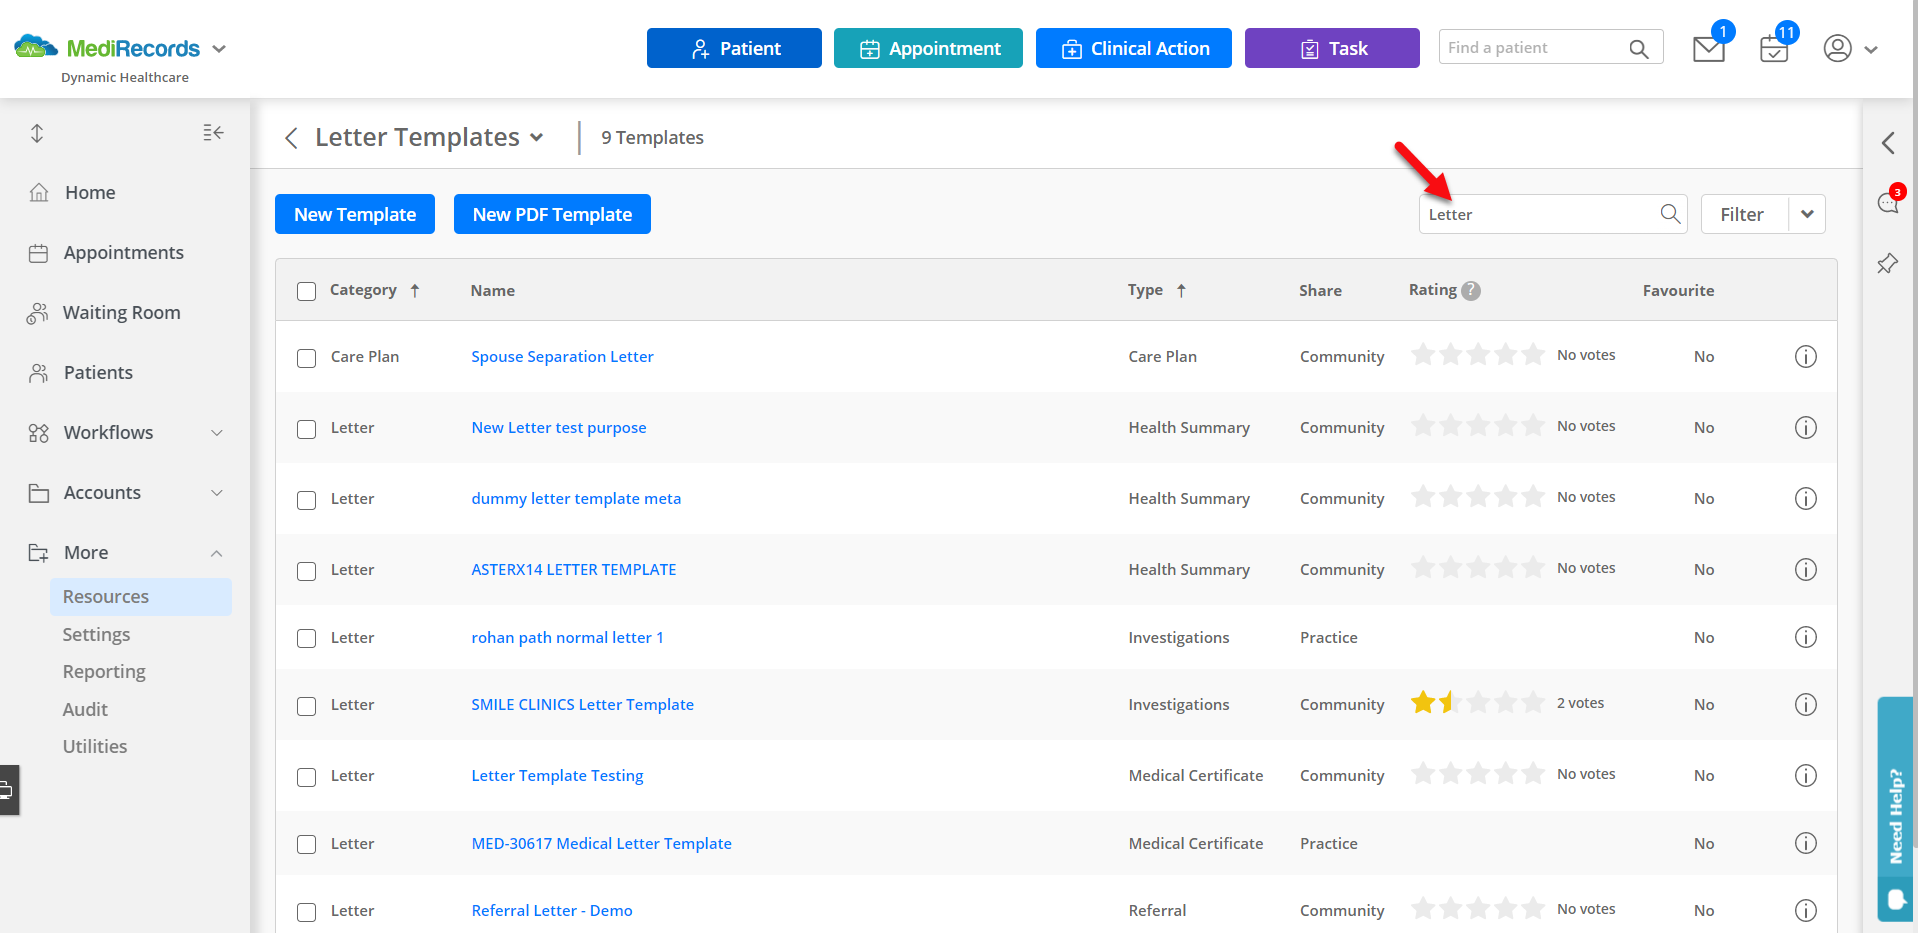Click the Rating help question mark icon

tap(1471, 290)
